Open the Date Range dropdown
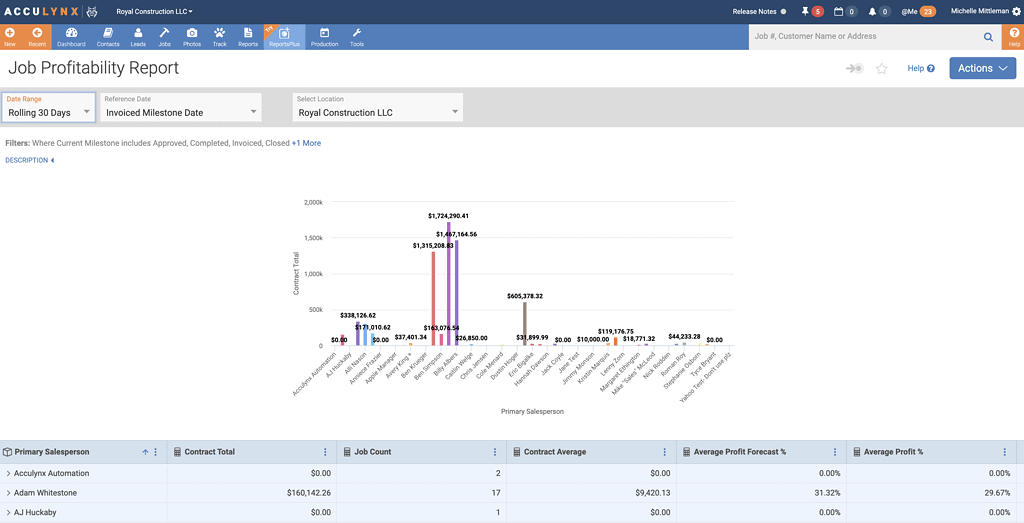This screenshot has width=1024, height=523. [x=49, y=108]
